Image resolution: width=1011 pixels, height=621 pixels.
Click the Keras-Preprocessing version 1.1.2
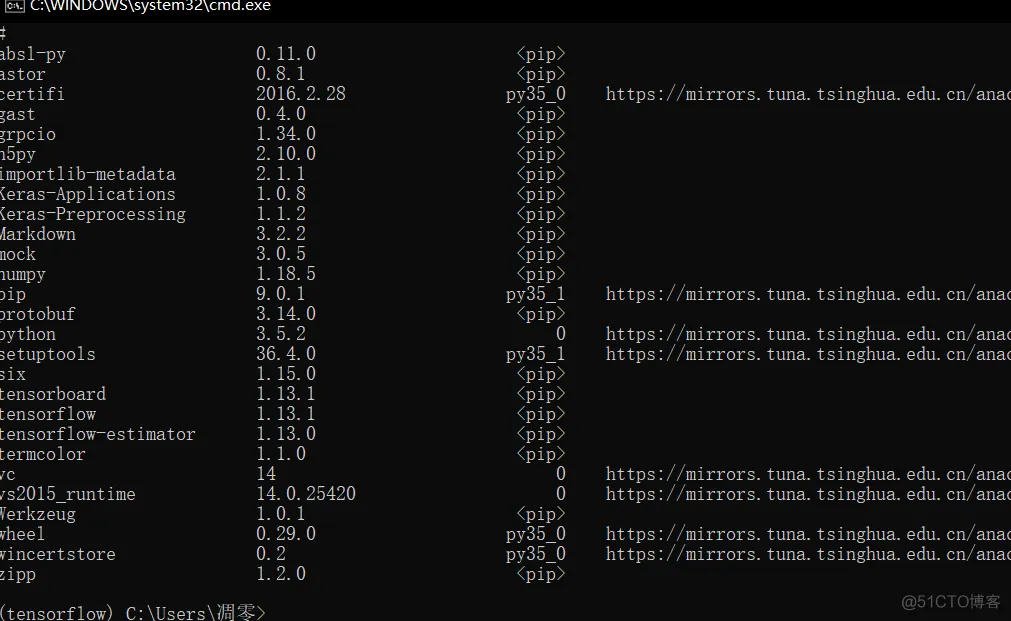(280, 214)
